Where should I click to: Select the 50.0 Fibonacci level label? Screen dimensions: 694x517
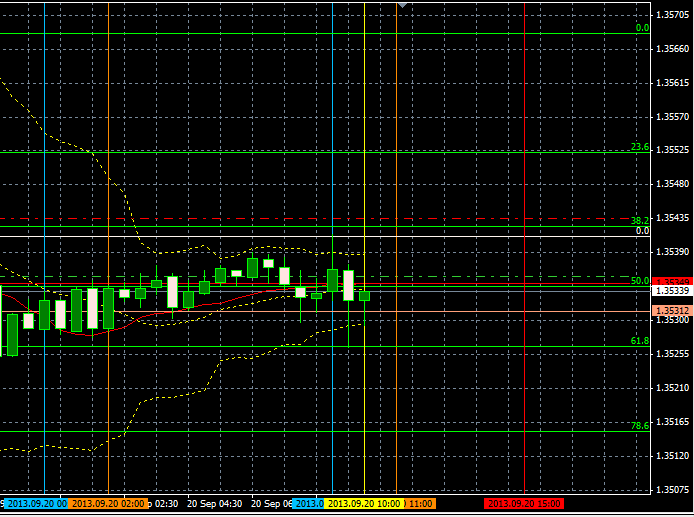tap(640, 281)
